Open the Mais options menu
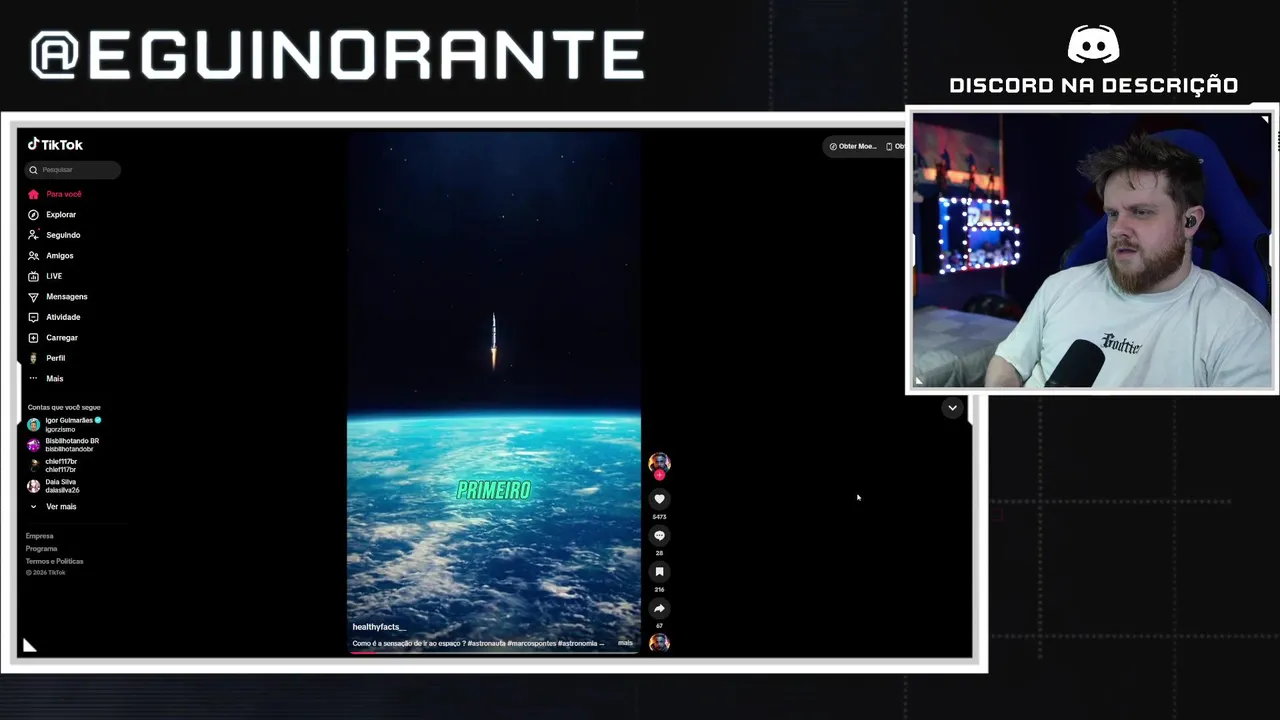The image size is (1280, 720). pyautogui.click(x=46, y=379)
